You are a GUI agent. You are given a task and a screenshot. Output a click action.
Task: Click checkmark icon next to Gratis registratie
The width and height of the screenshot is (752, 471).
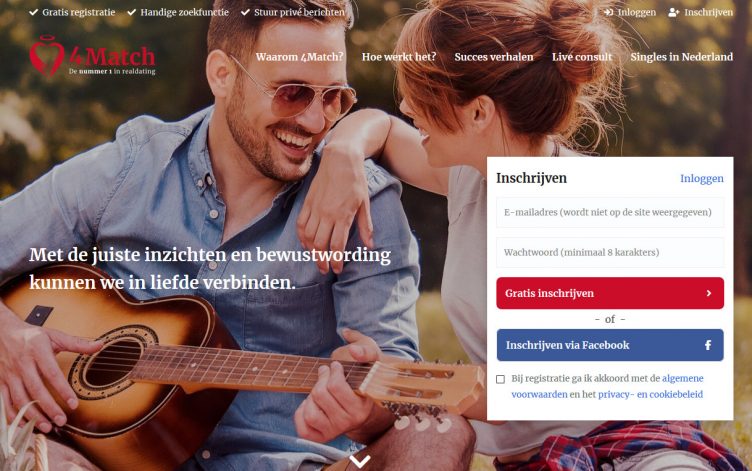coord(34,12)
